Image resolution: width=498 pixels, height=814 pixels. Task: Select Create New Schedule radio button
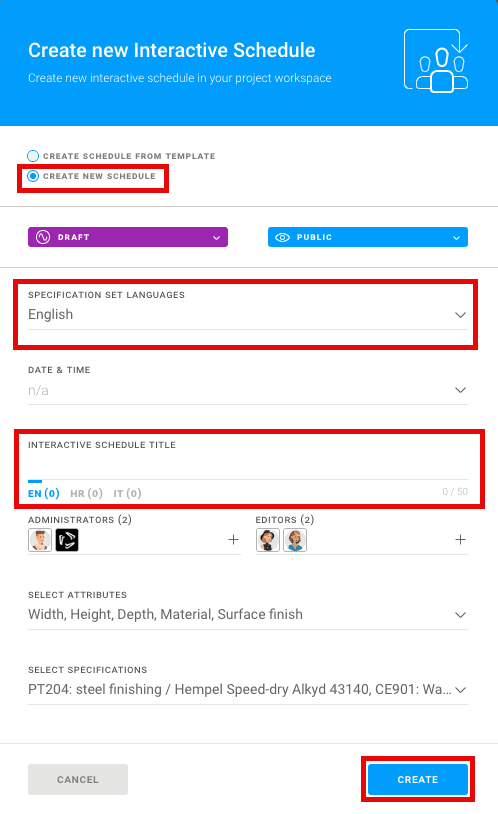[x=33, y=176]
